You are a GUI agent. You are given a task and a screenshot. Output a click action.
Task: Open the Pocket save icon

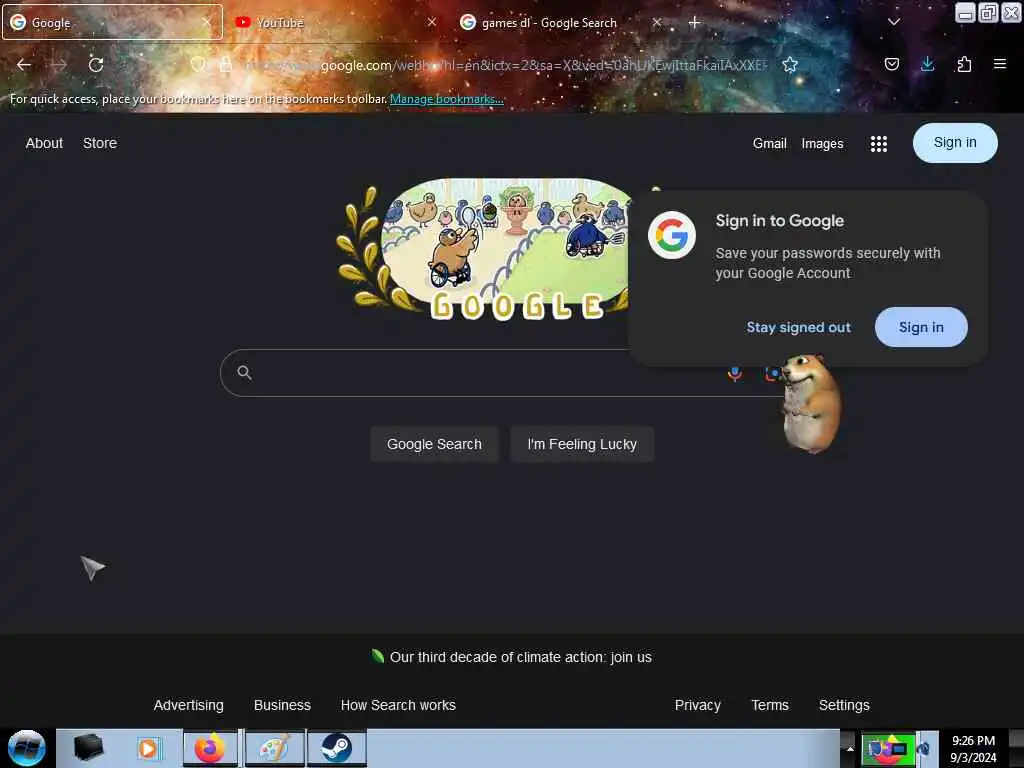coord(891,64)
